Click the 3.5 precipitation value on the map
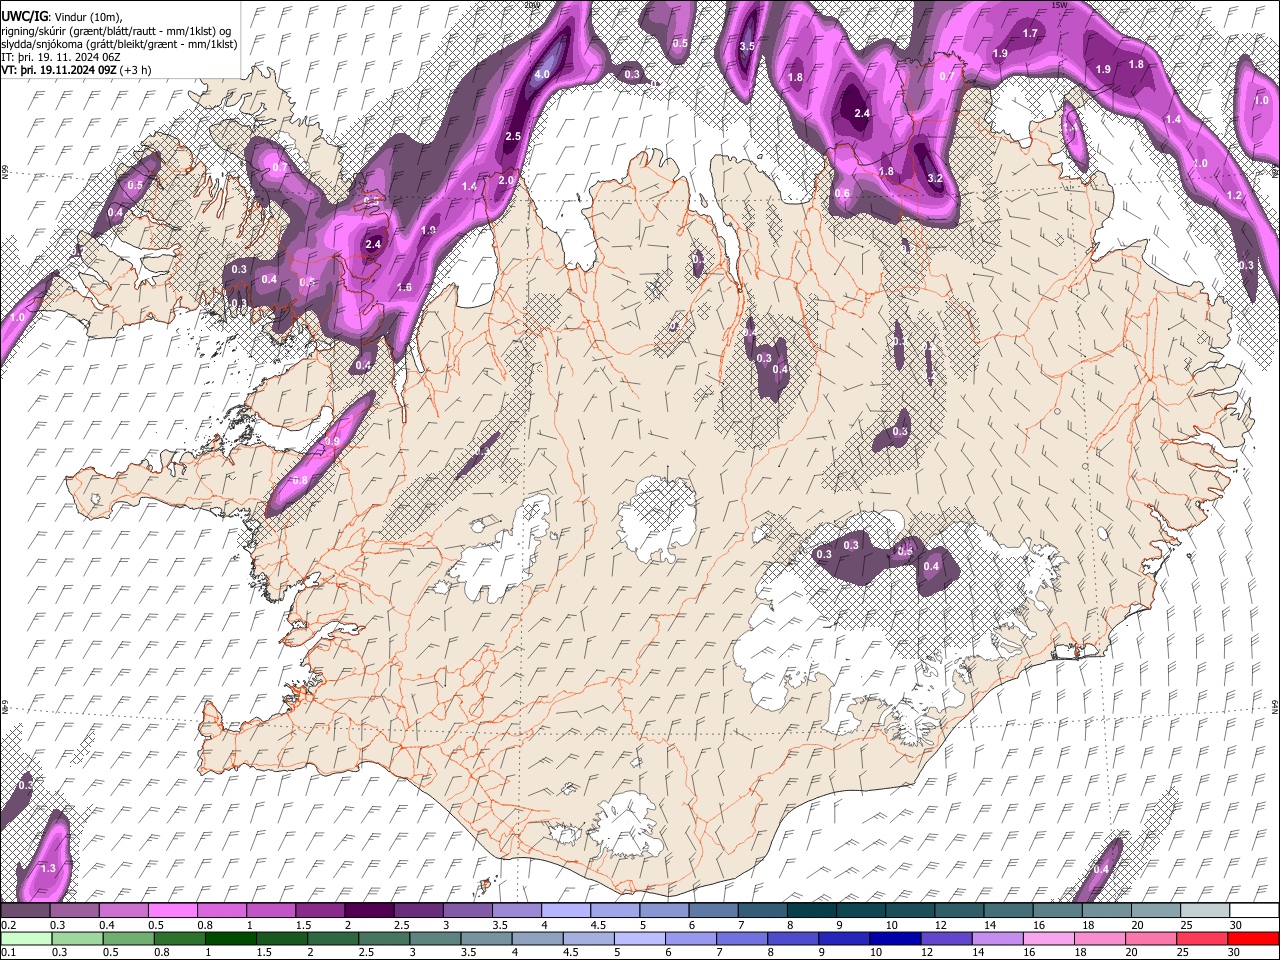Image resolution: width=1280 pixels, height=960 pixels. point(747,47)
